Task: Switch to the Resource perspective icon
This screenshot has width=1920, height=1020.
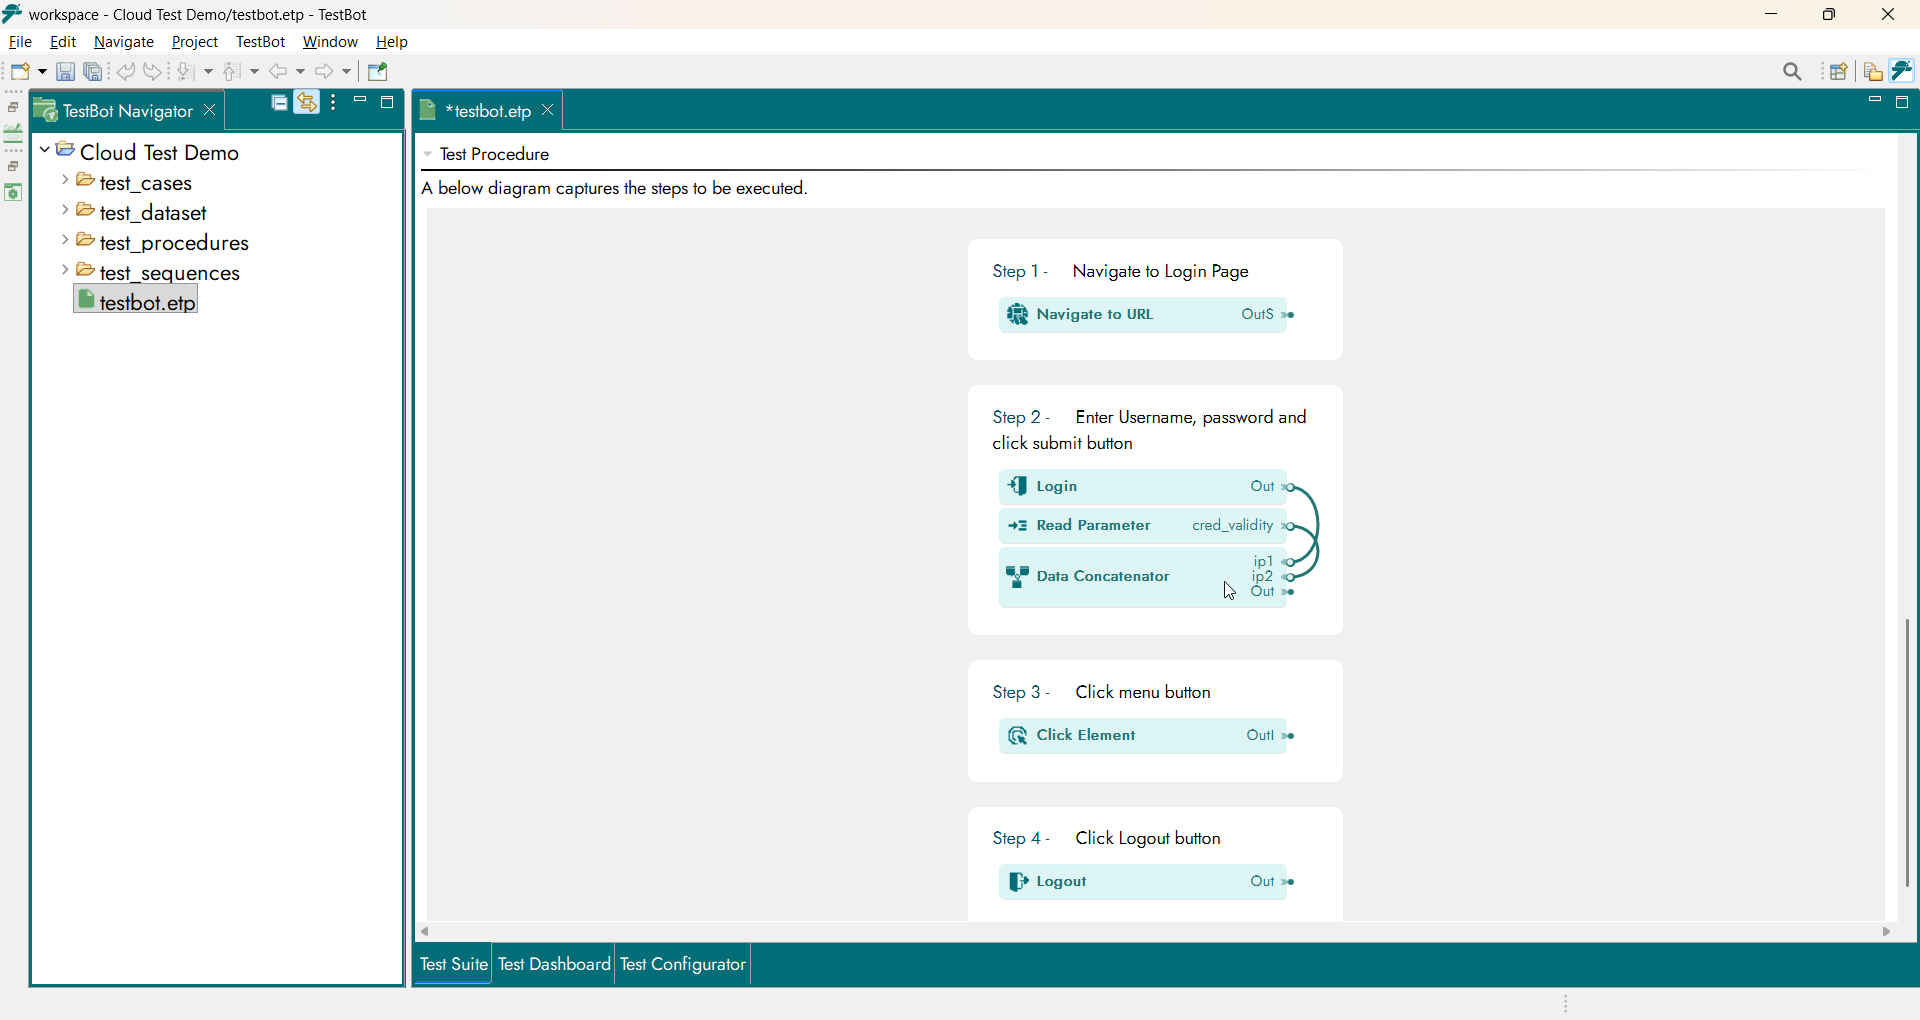Action: point(1873,72)
